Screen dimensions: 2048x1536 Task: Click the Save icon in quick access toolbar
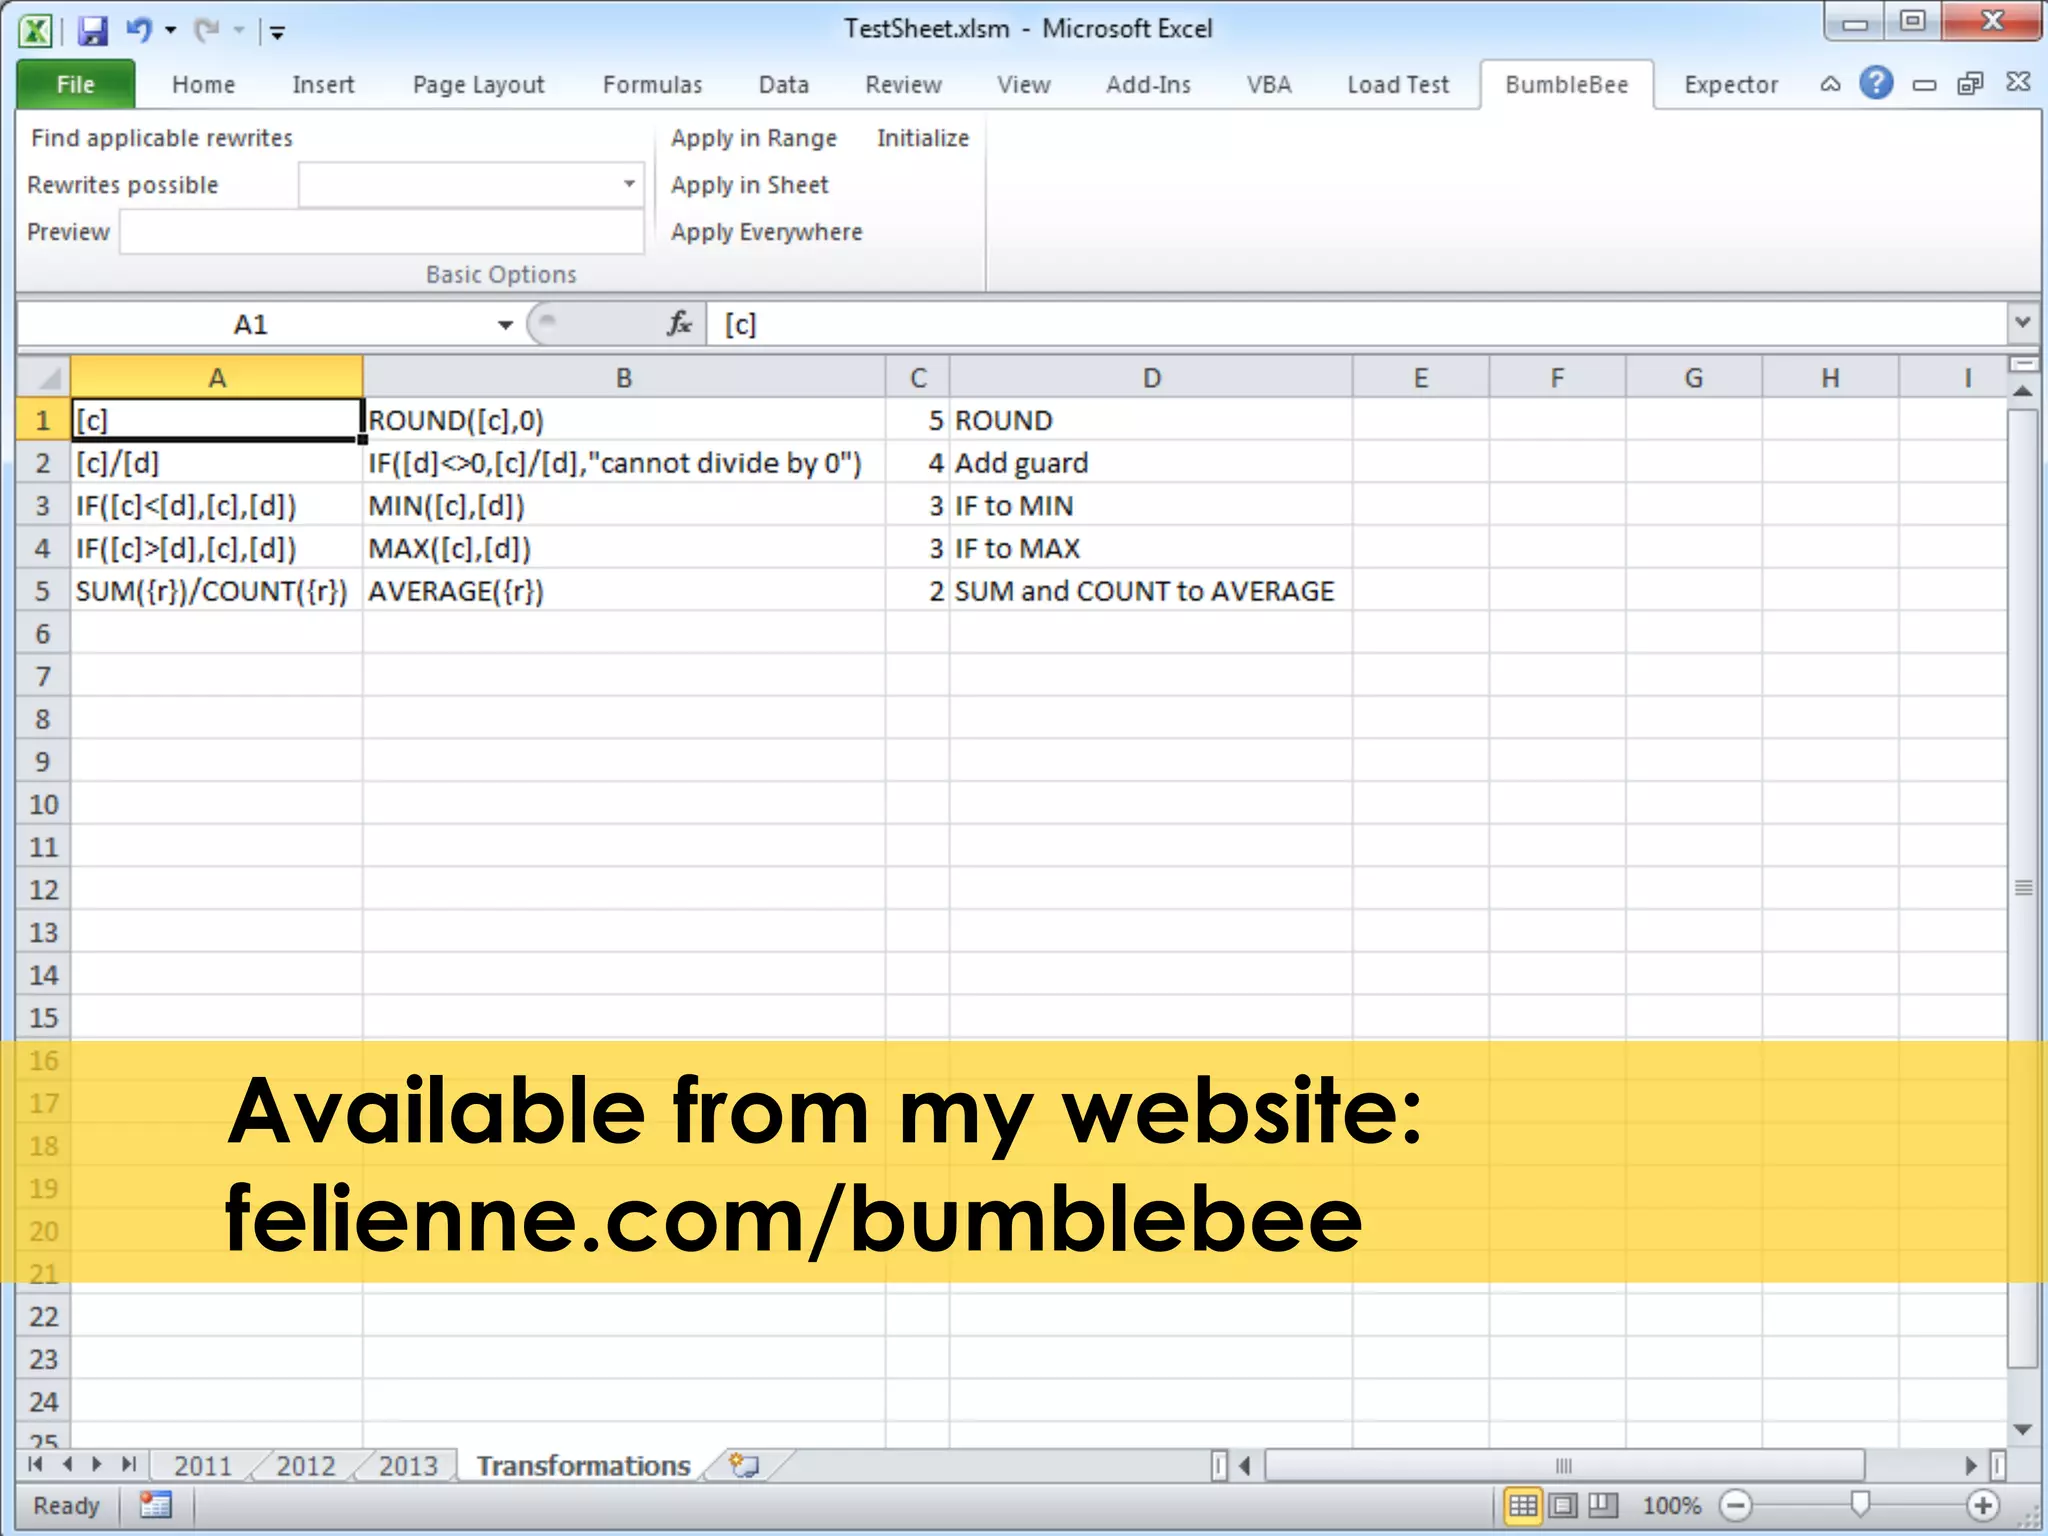[x=92, y=31]
